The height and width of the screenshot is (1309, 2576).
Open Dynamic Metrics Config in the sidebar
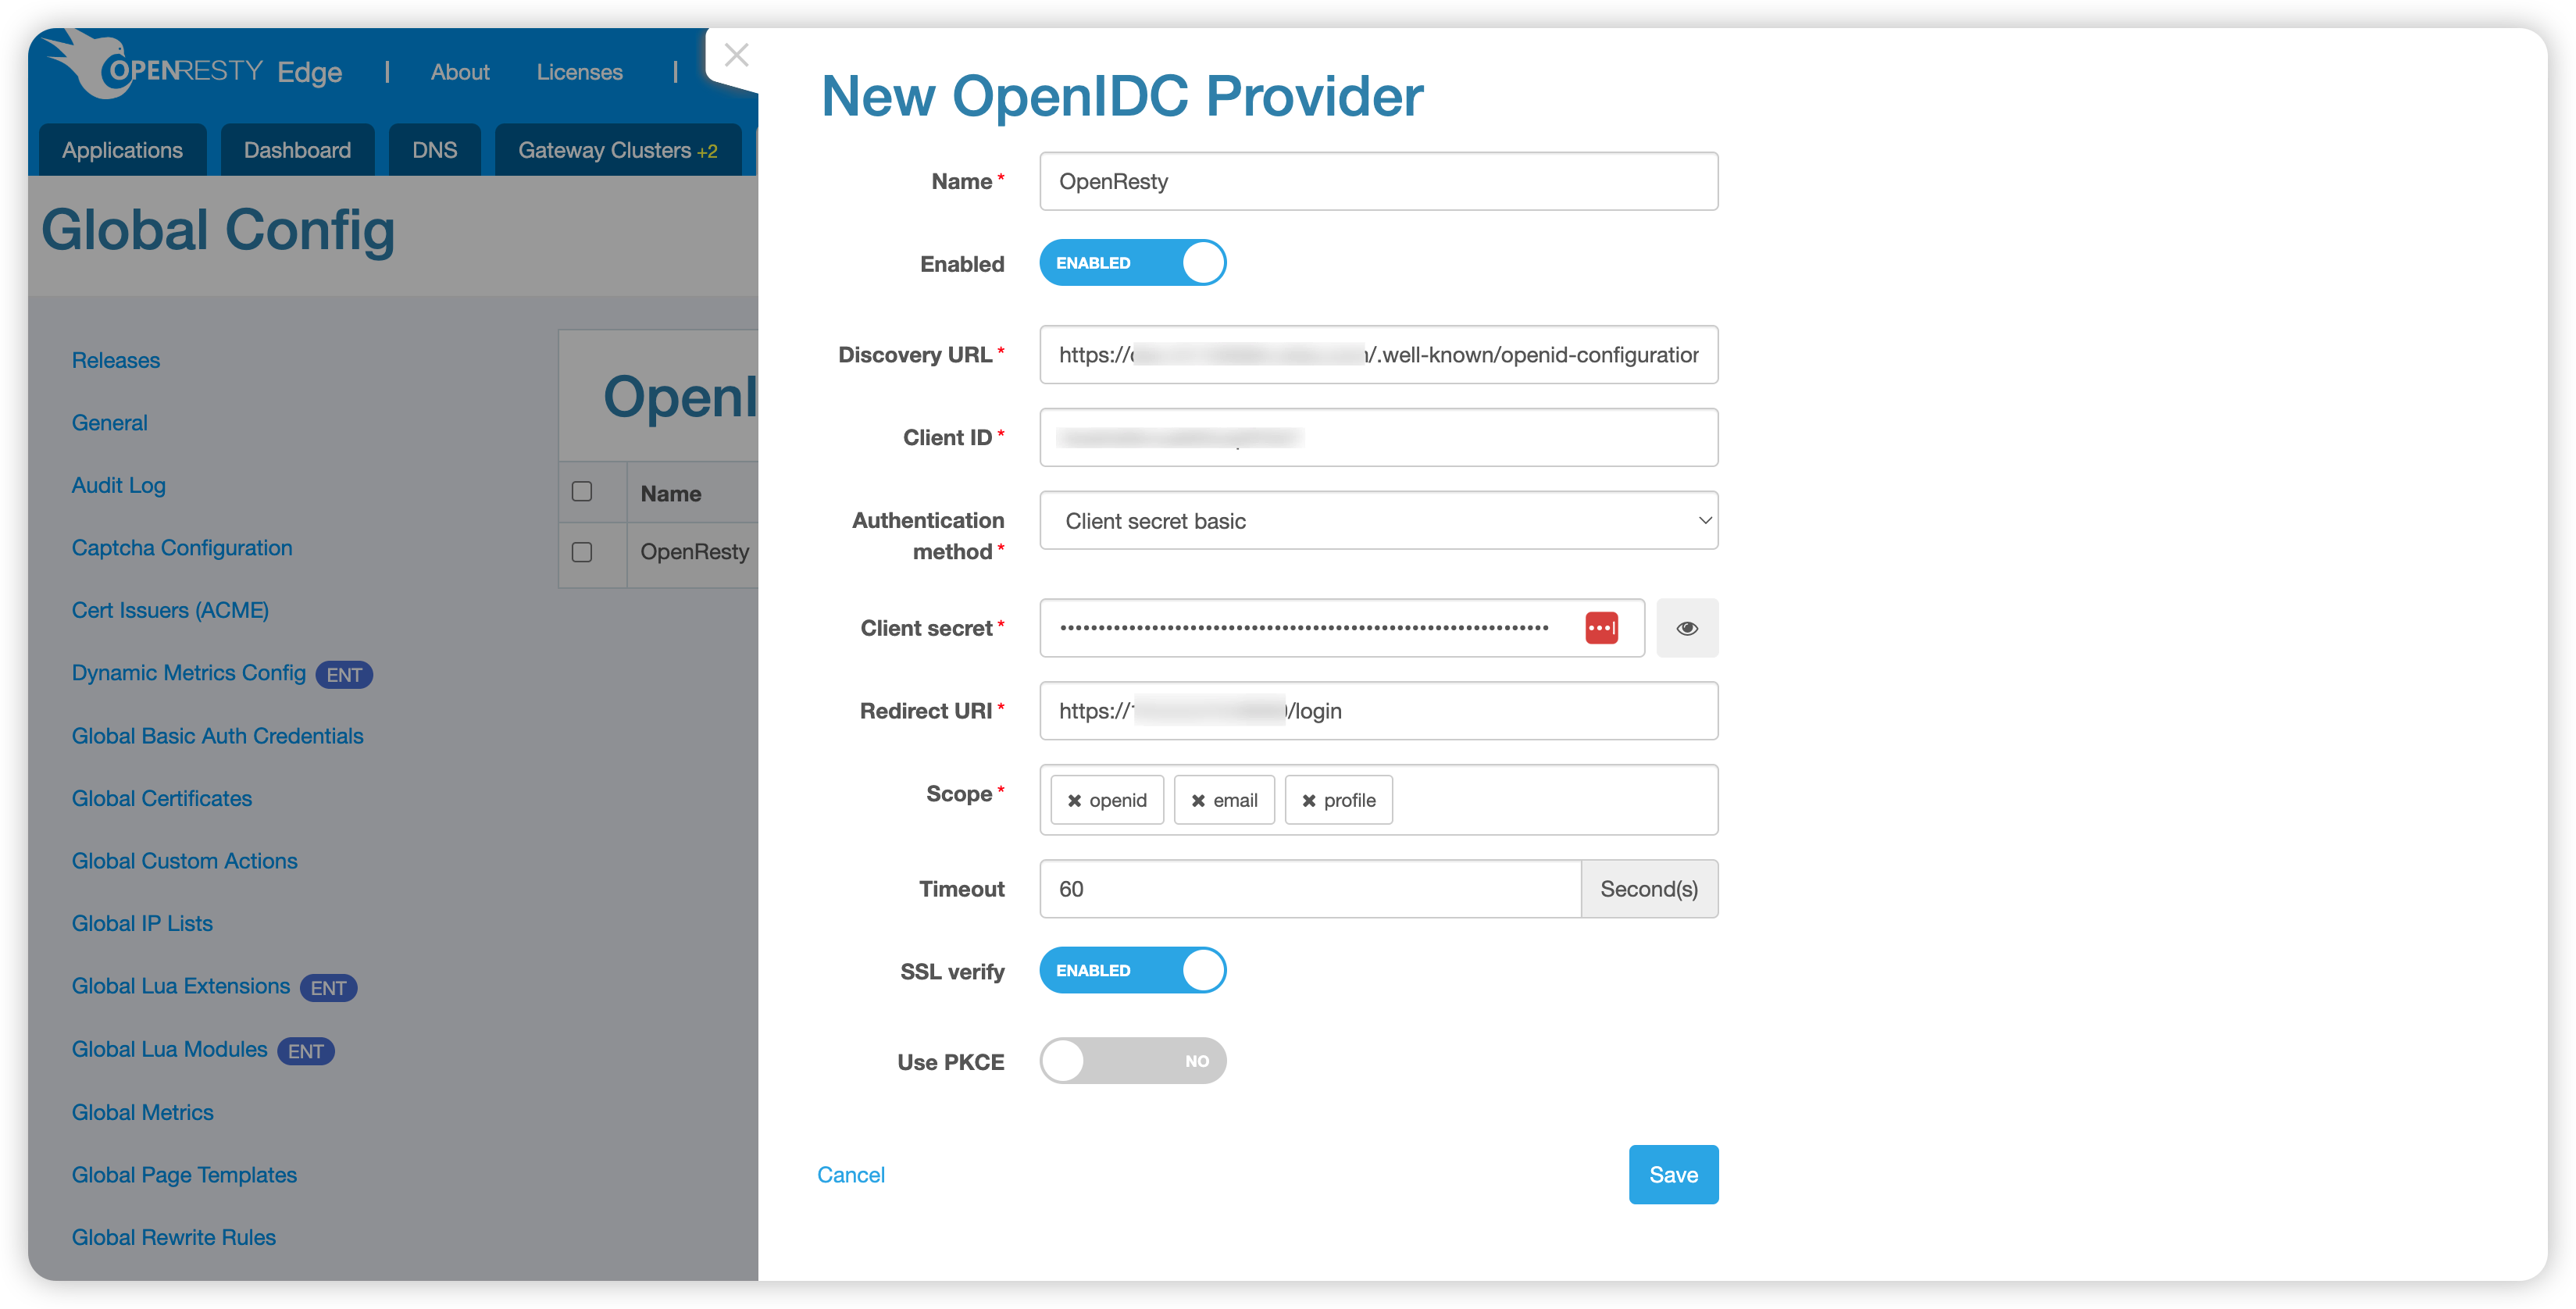(x=188, y=673)
